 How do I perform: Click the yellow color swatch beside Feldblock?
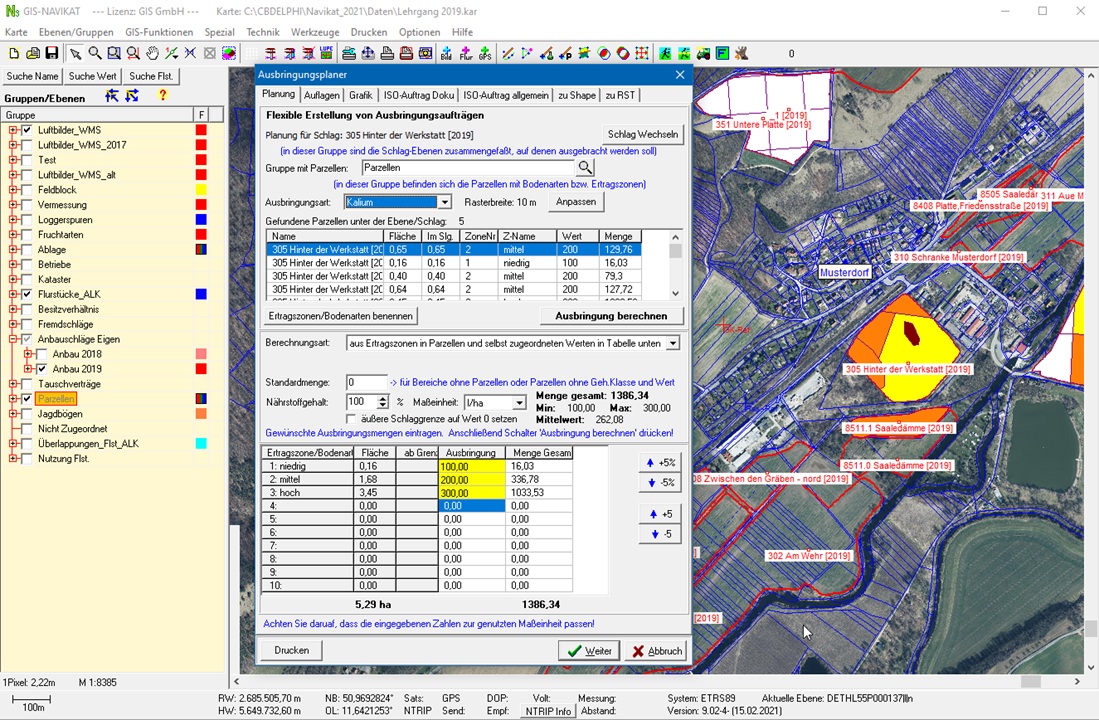click(201, 190)
